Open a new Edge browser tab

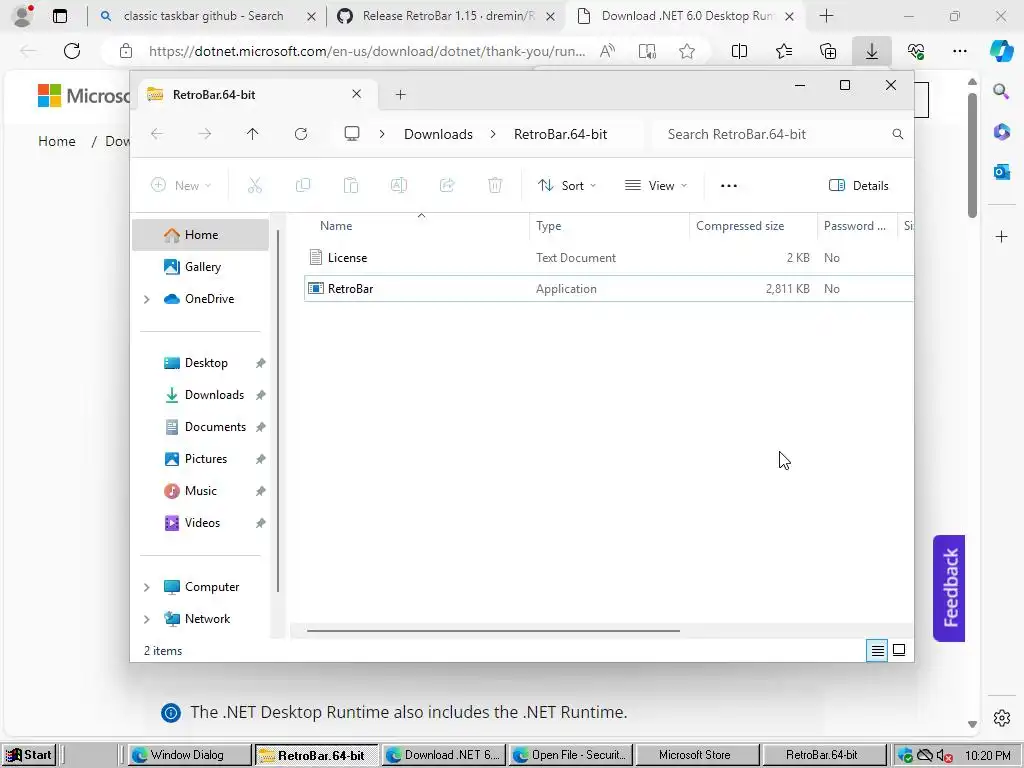pyautogui.click(x=826, y=16)
